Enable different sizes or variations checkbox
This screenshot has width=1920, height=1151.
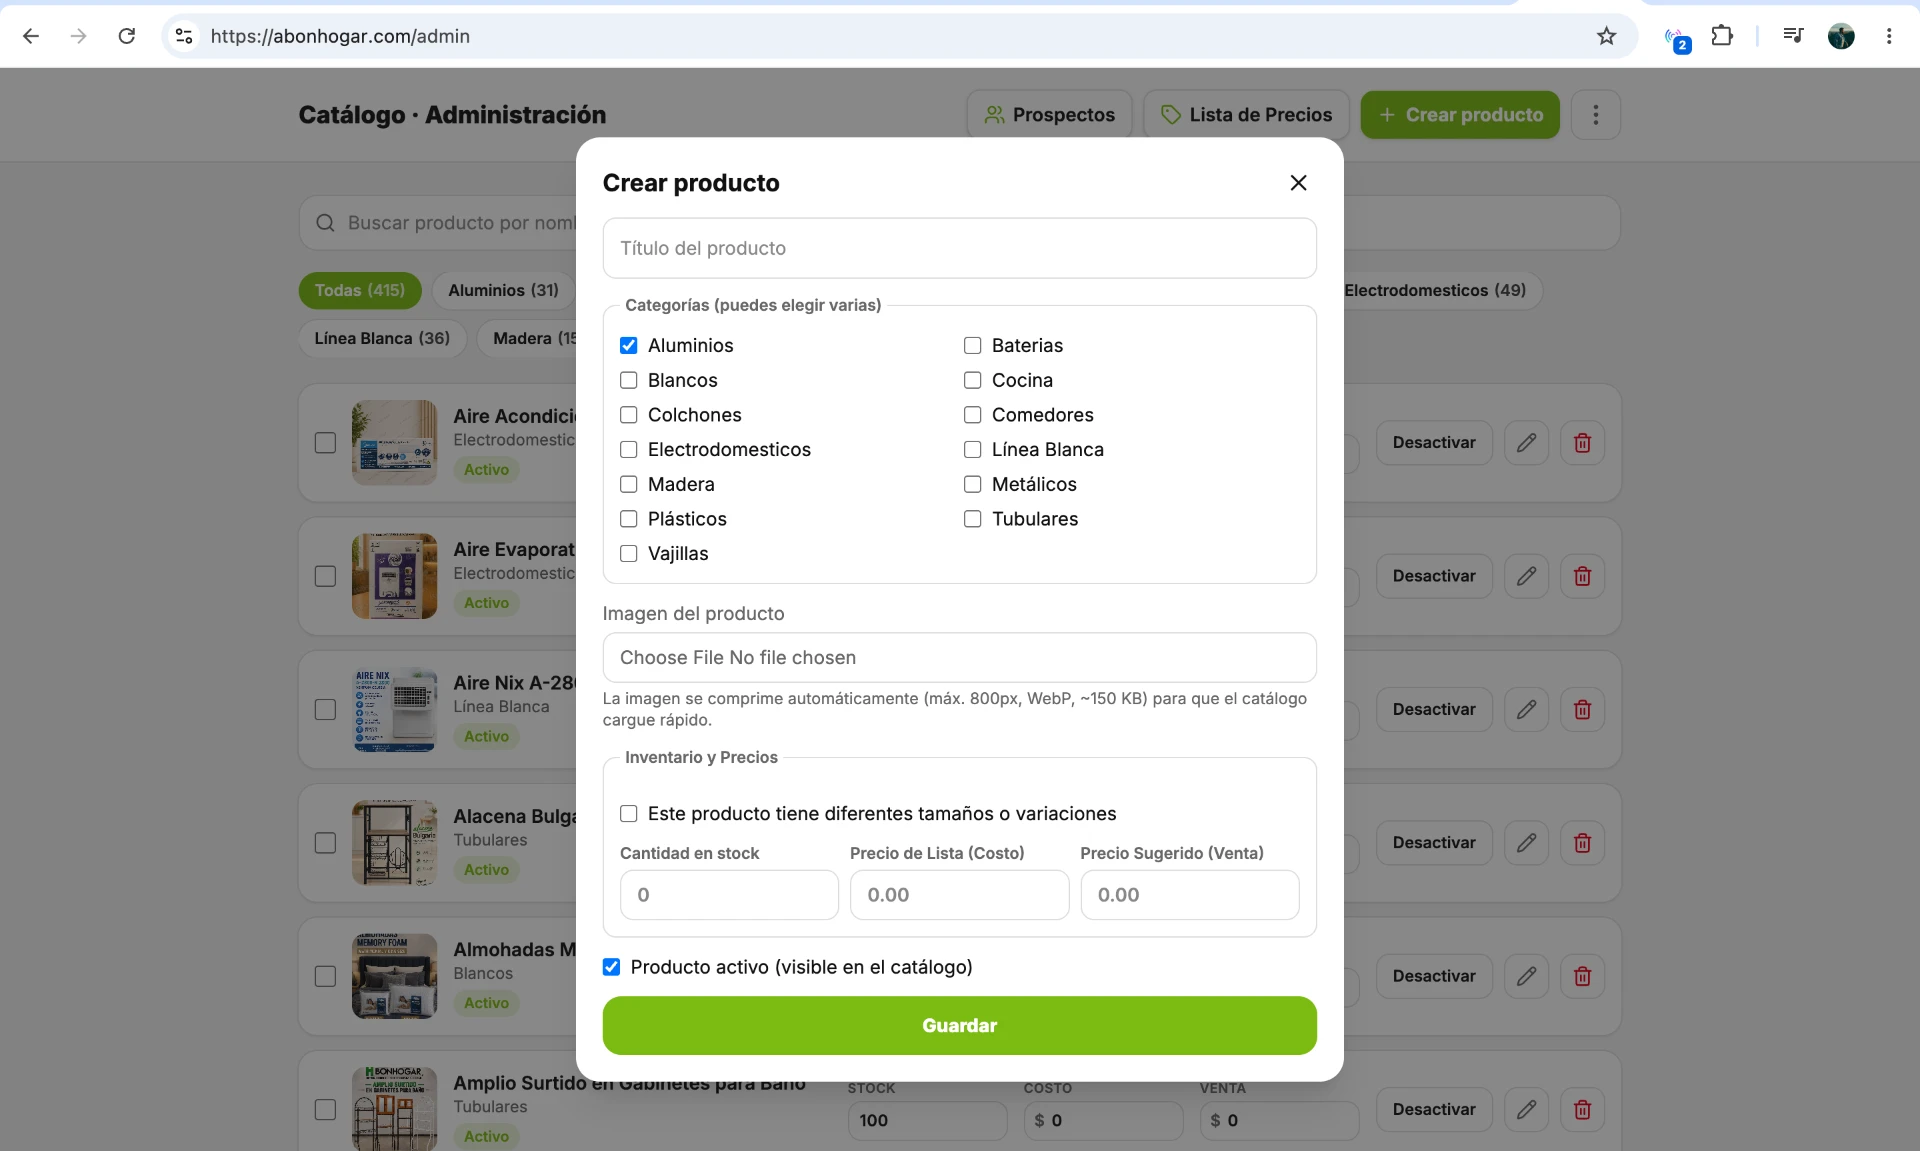[x=628, y=814]
